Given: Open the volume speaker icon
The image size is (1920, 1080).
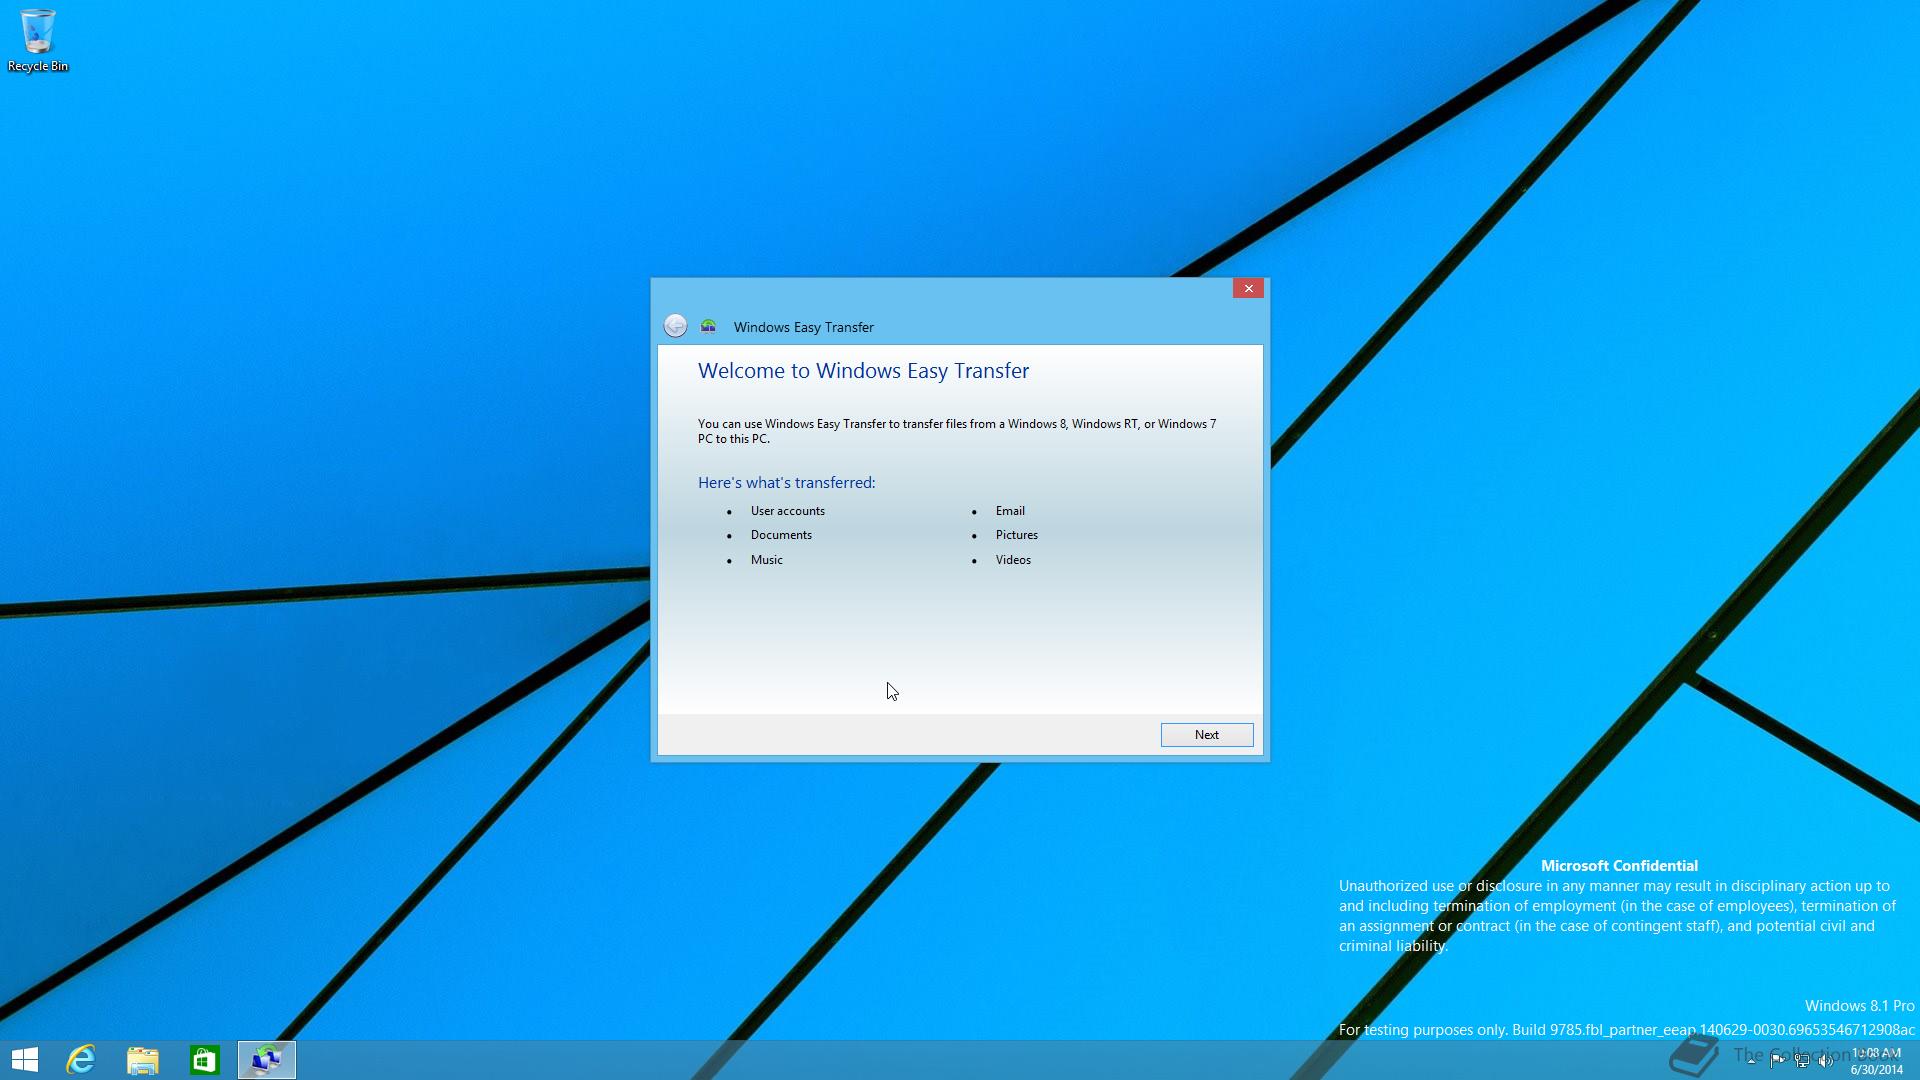Looking at the screenshot, I should tap(1826, 1061).
